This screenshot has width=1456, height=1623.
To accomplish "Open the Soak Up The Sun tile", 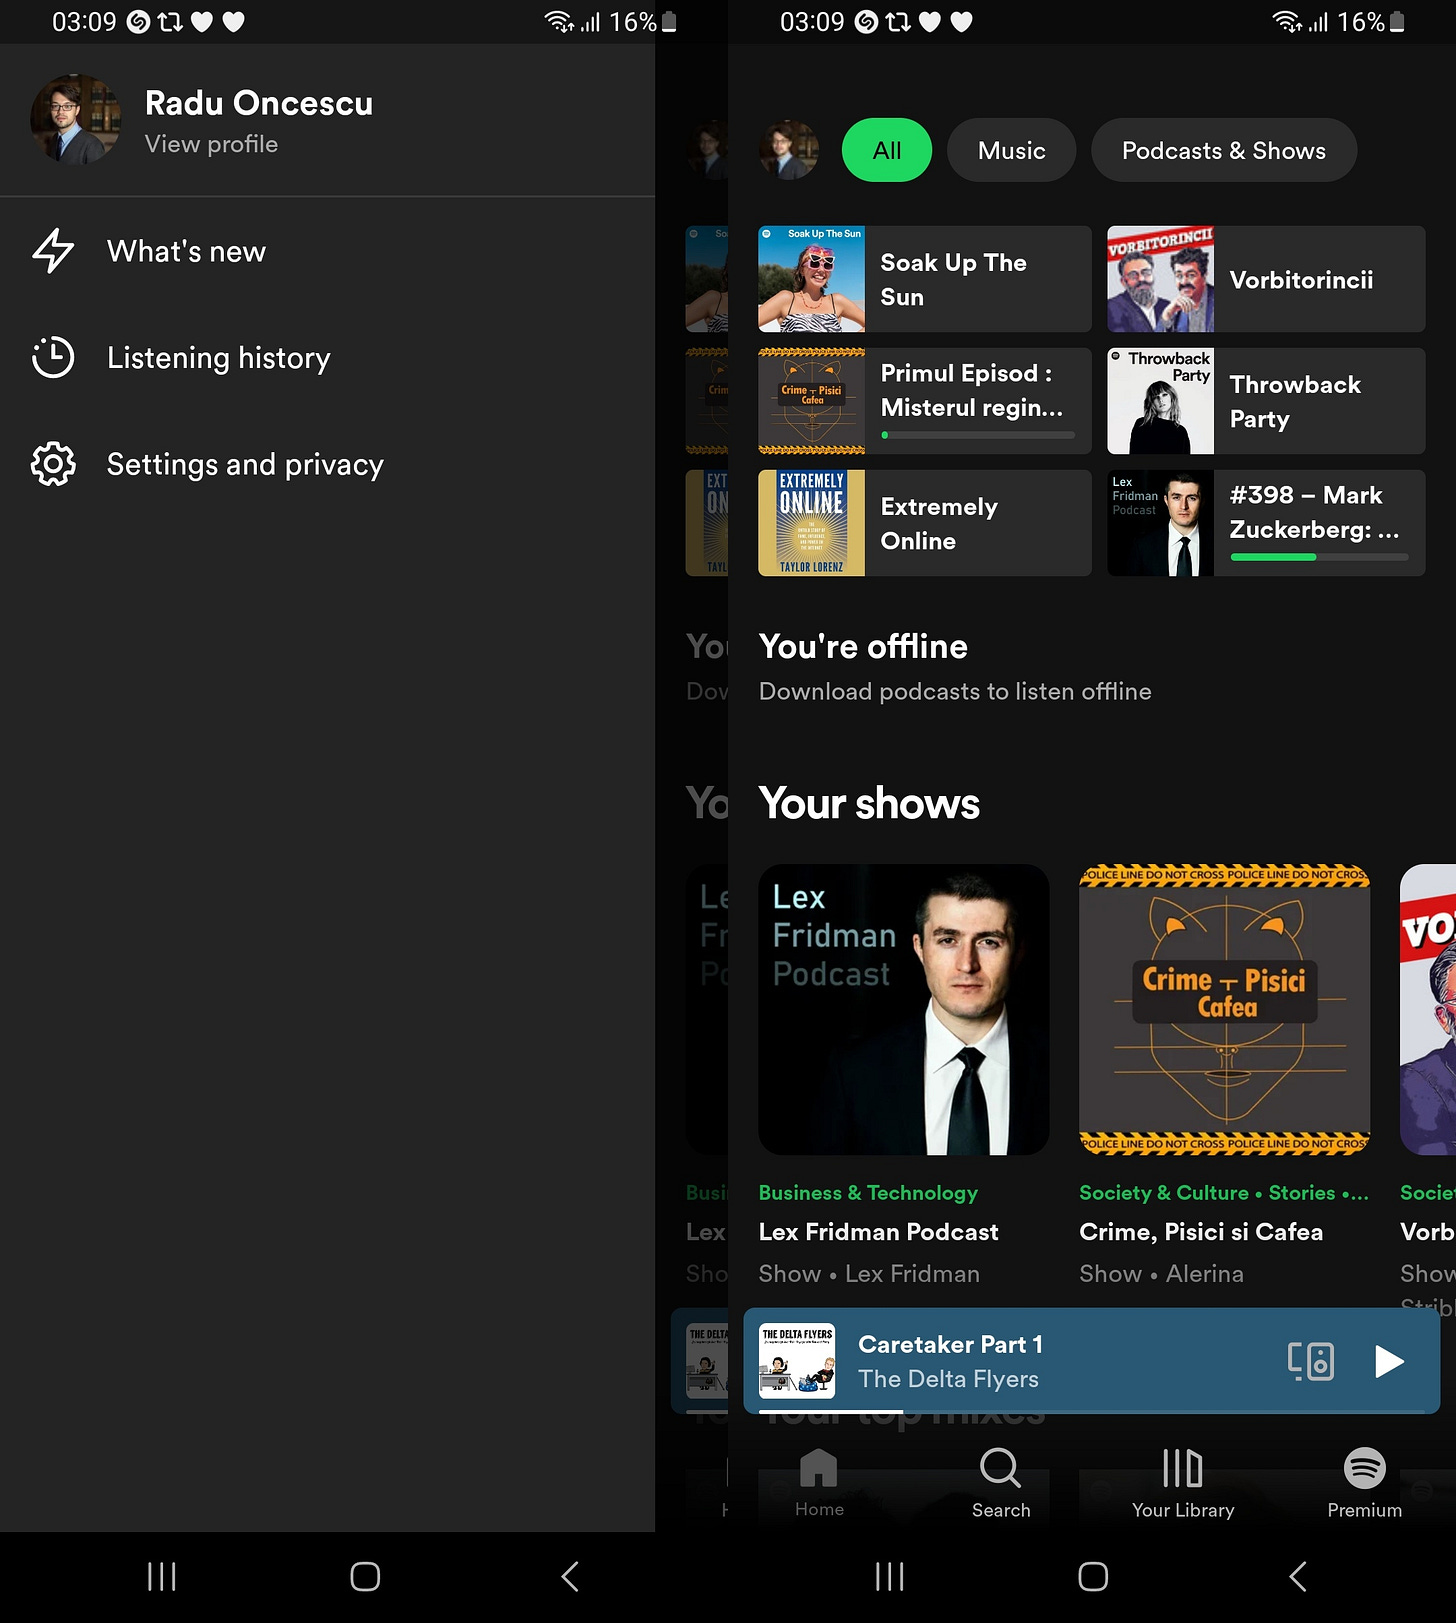I will click(x=925, y=279).
